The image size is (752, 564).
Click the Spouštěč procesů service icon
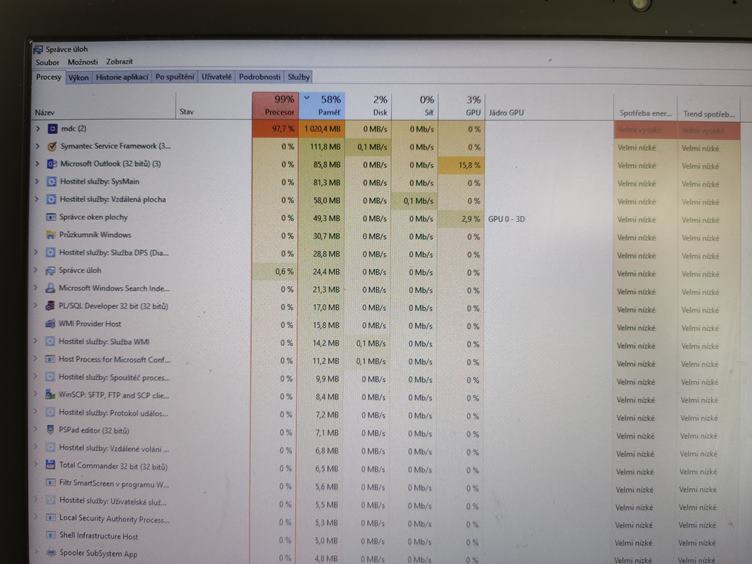coord(50,377)
